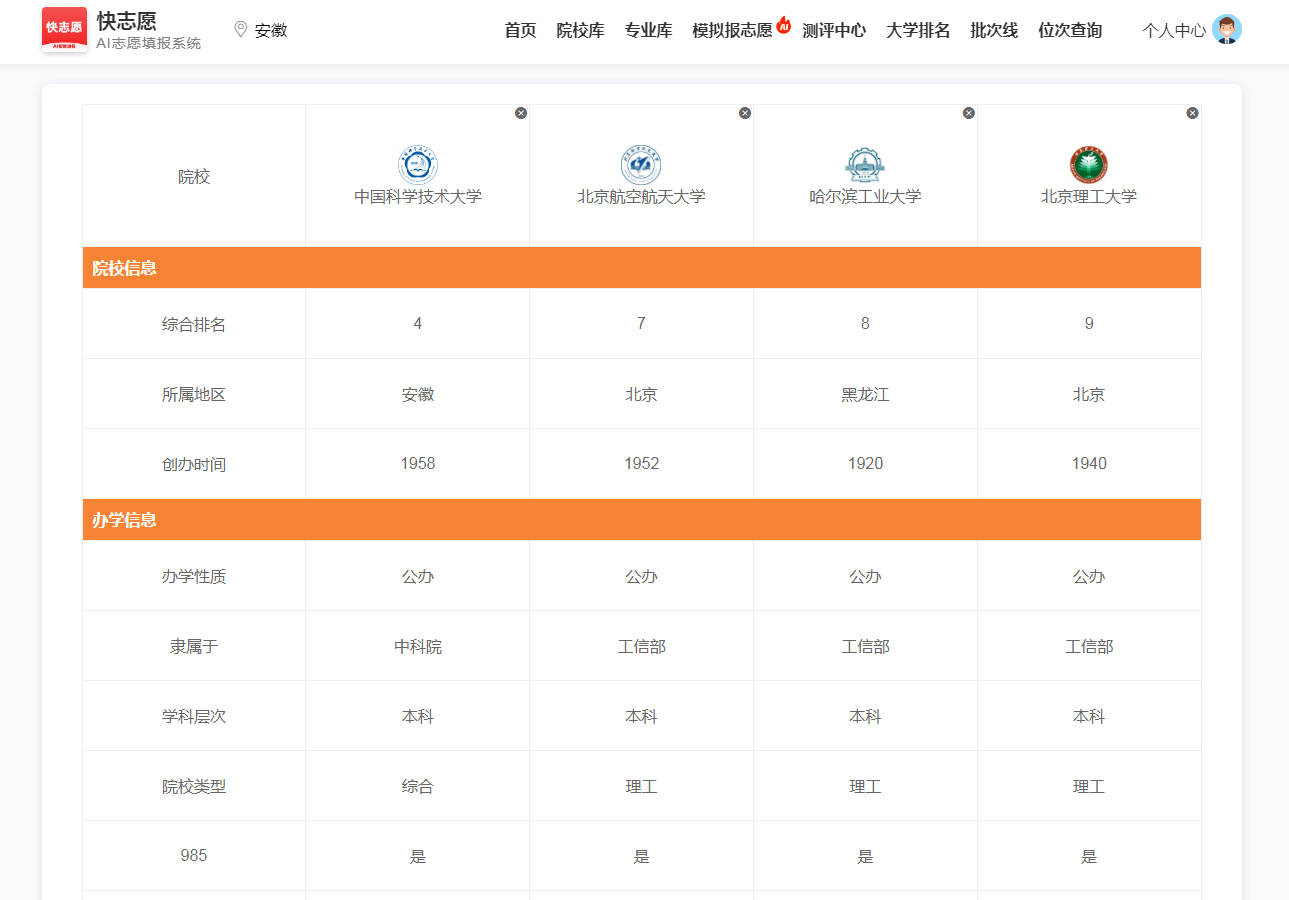Click the 综合 school type cell
The height and width of the screenshot is (900, 1289).
[418, 786]
